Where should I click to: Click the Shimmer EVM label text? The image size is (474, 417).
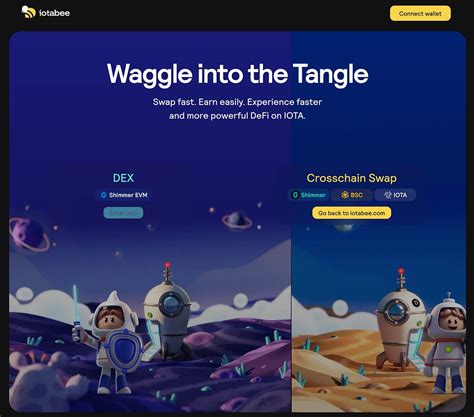(x=128, y=195)
